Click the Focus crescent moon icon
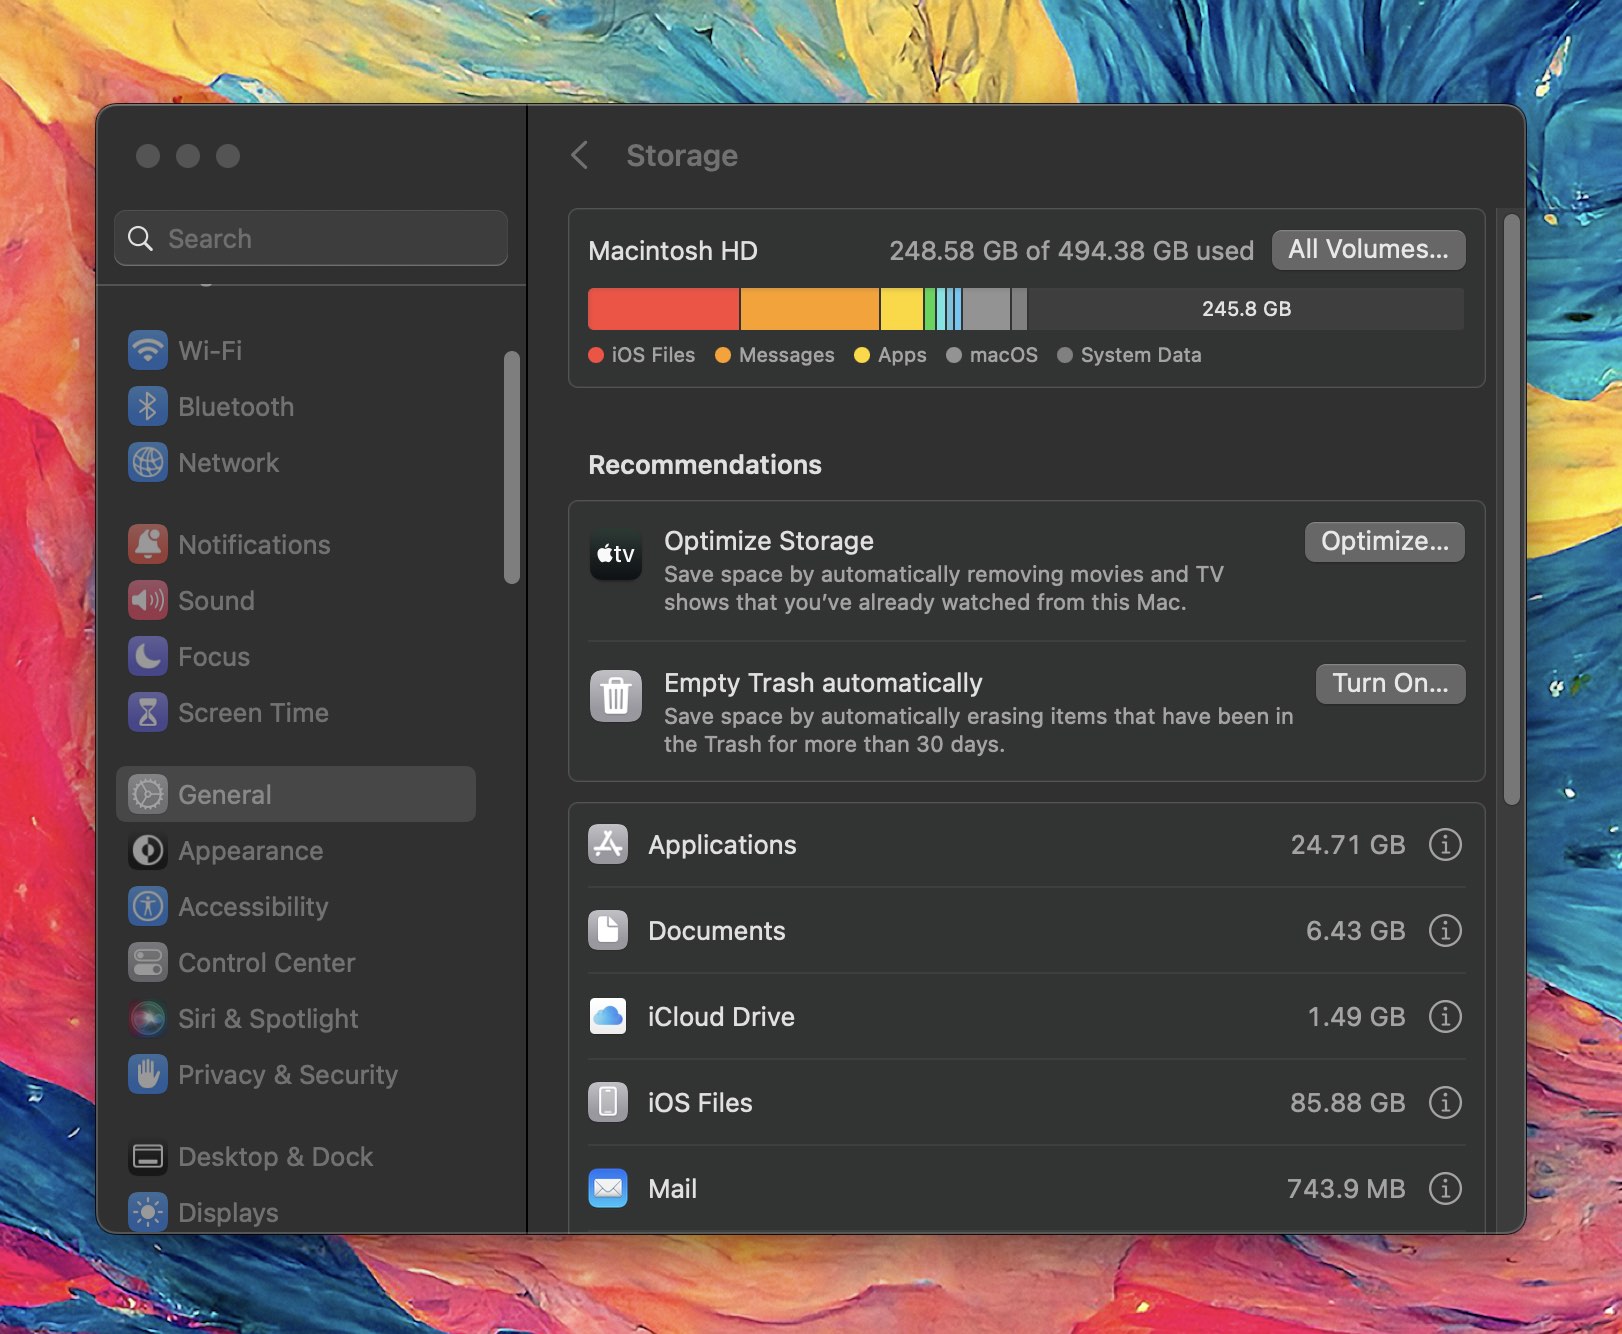The image size is (1622, 1334). click(148, 656)
